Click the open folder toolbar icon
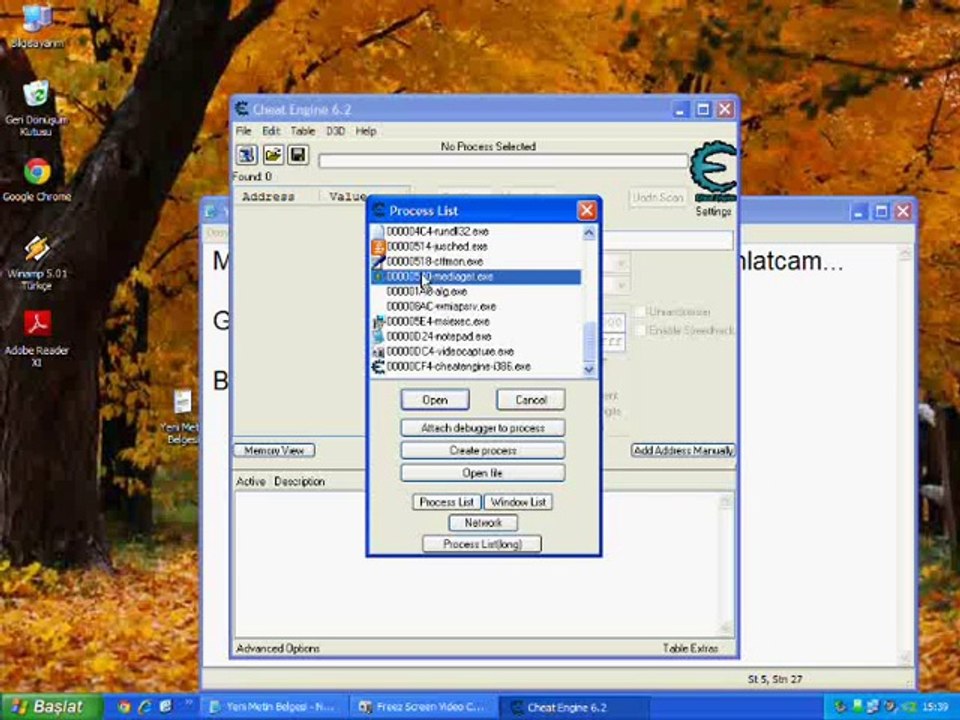 pos(272,155)
